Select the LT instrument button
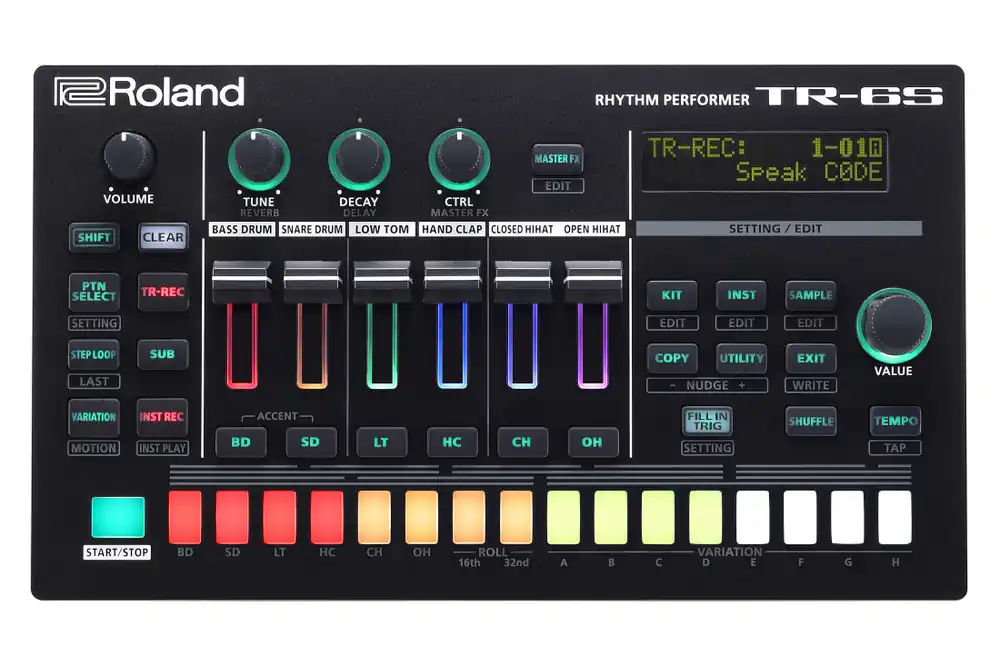Screen dimensions: 1000x666 pyautogui.click(x=381, y=442)
